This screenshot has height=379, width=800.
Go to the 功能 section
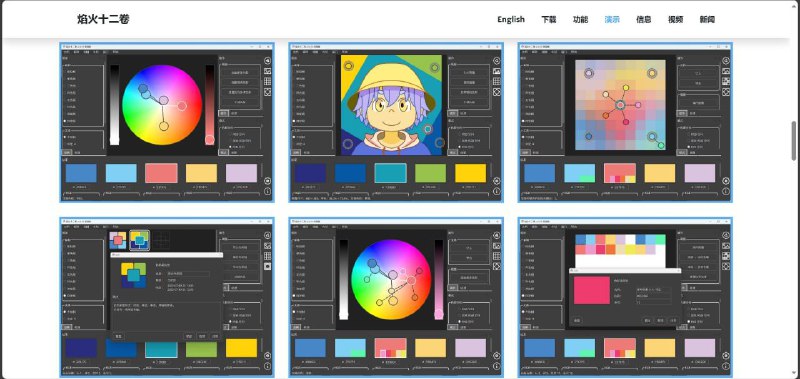[x=580, y=19]
